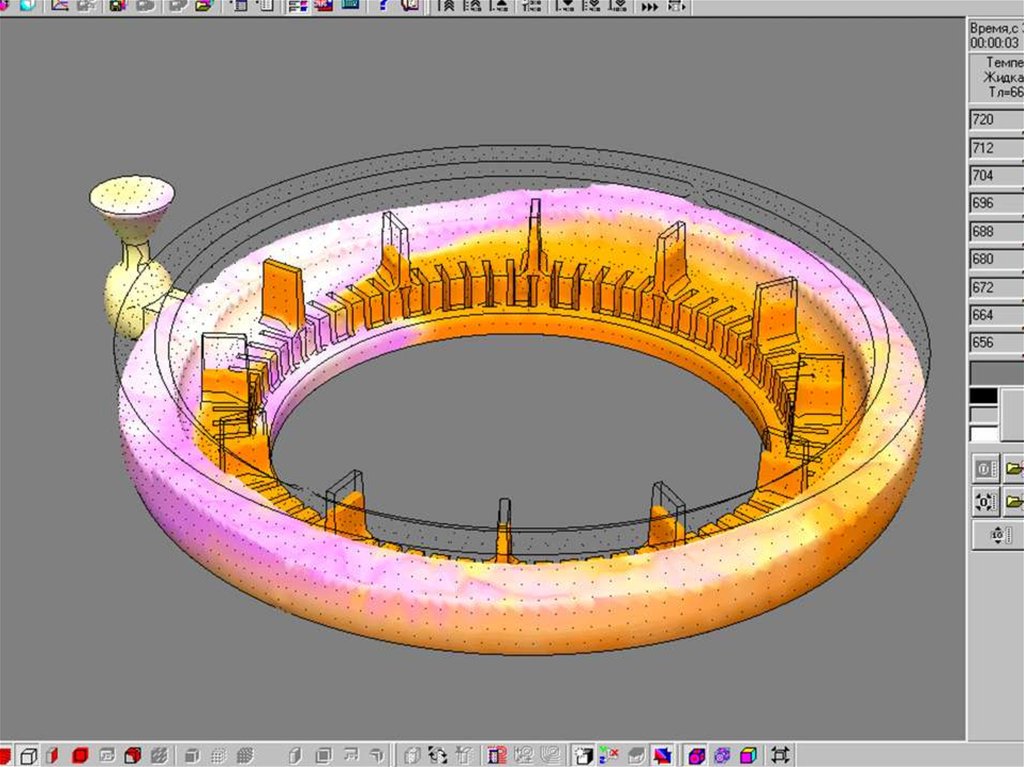
Task: Click the magenta cube icon in bottom toolbar
Action: pyautogui.click(x=697, y=754)
